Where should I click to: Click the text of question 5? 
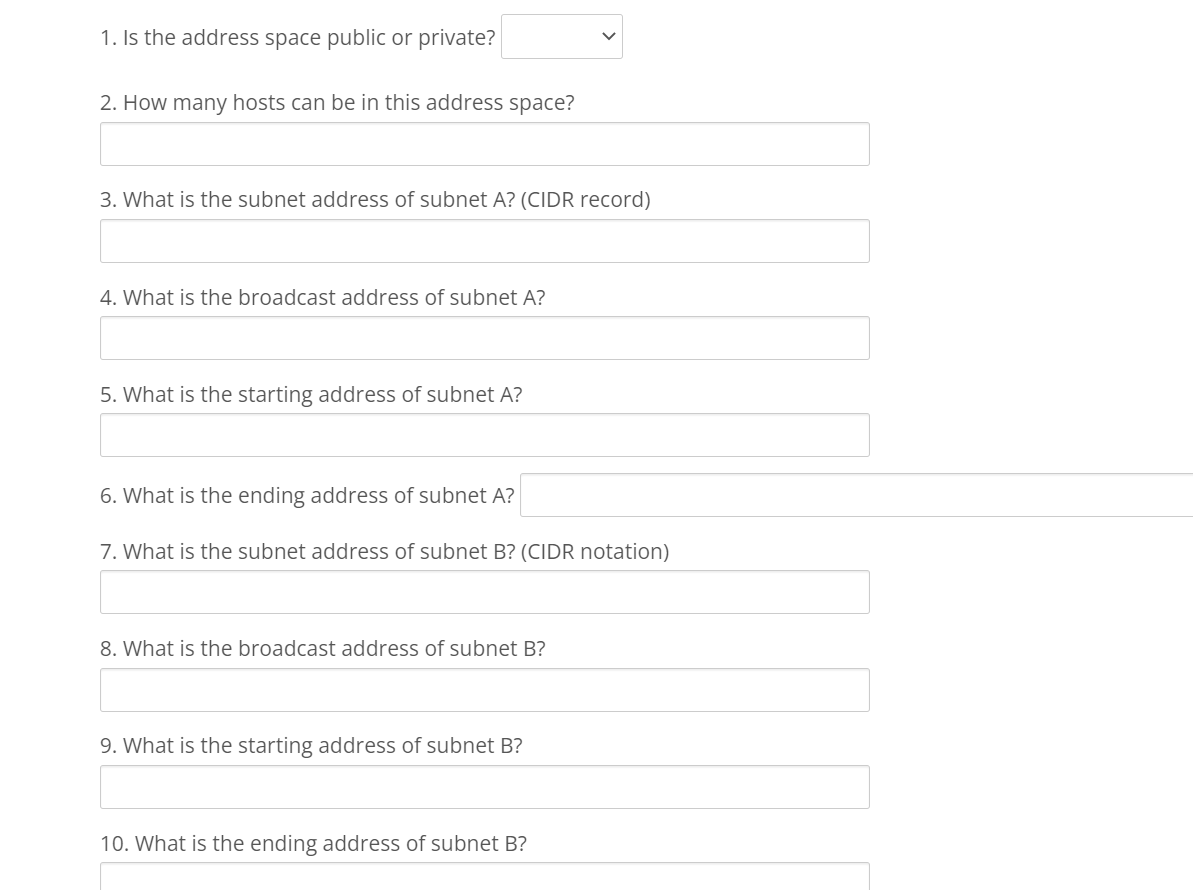click(x=311, y=394)
